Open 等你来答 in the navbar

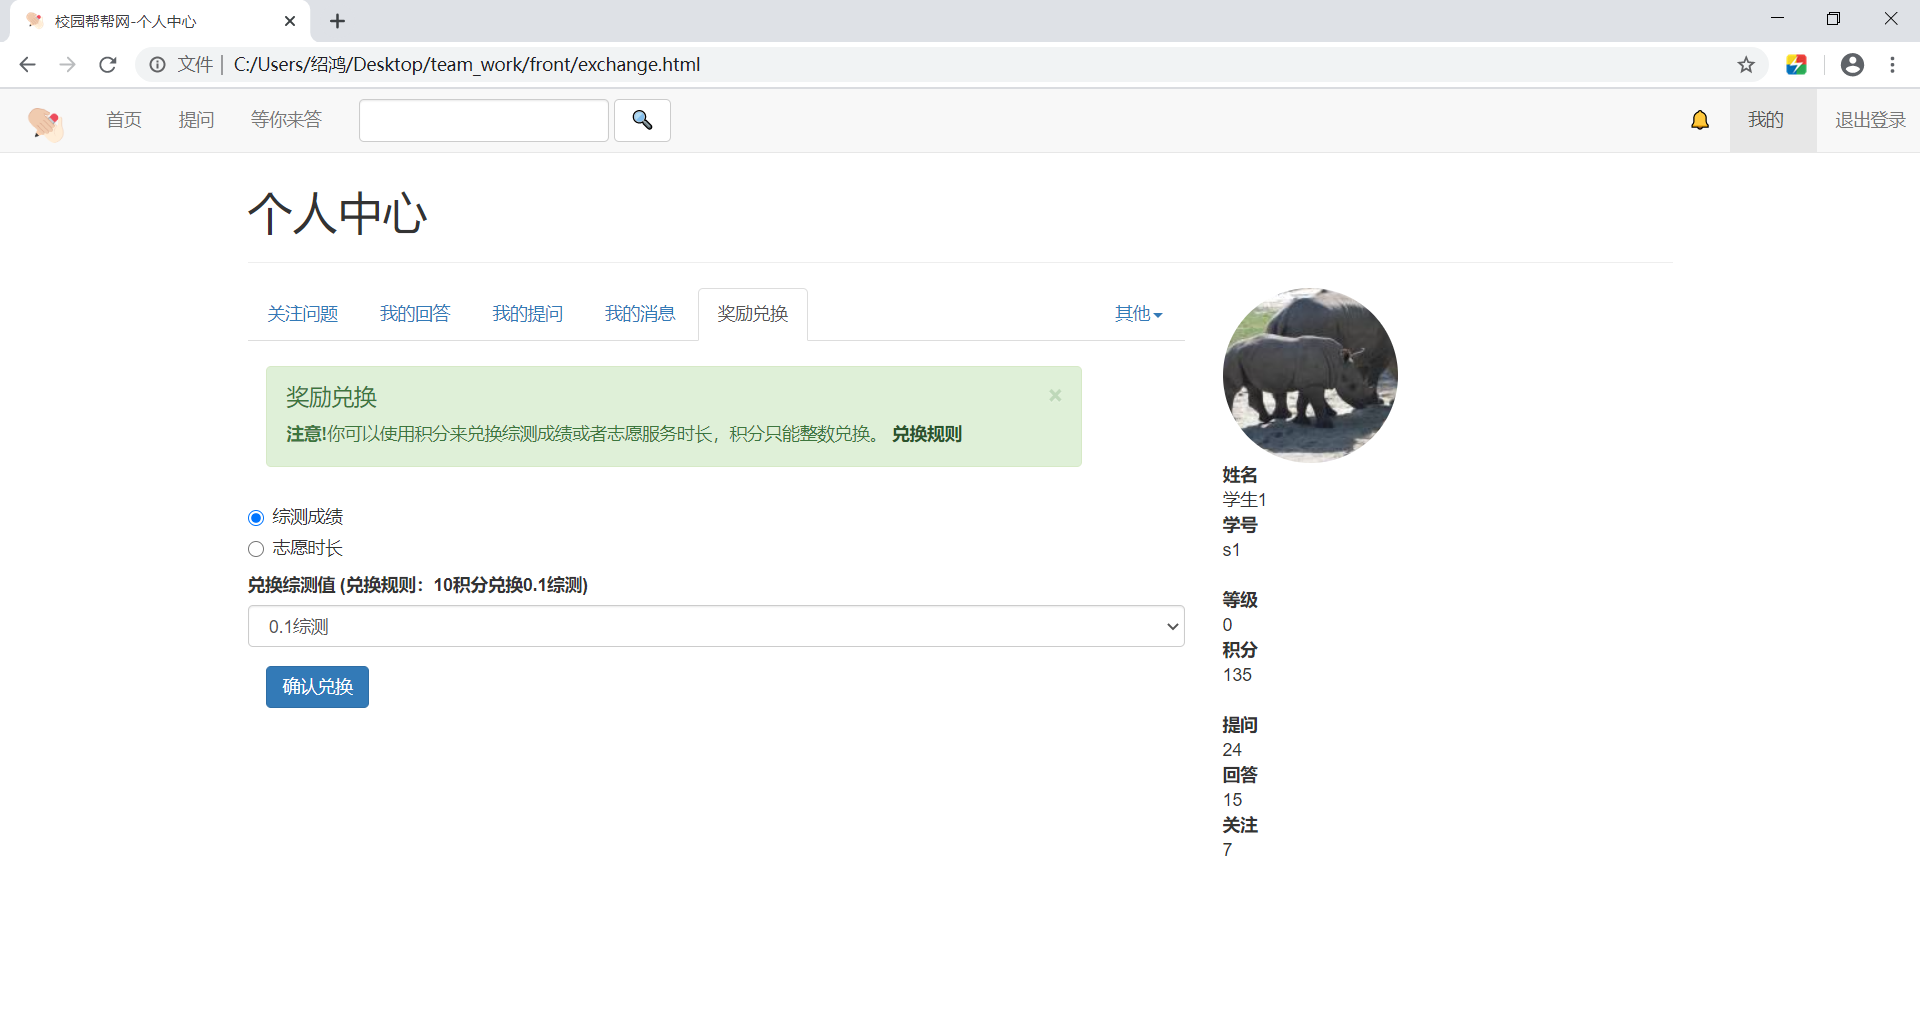click(286, 120)
